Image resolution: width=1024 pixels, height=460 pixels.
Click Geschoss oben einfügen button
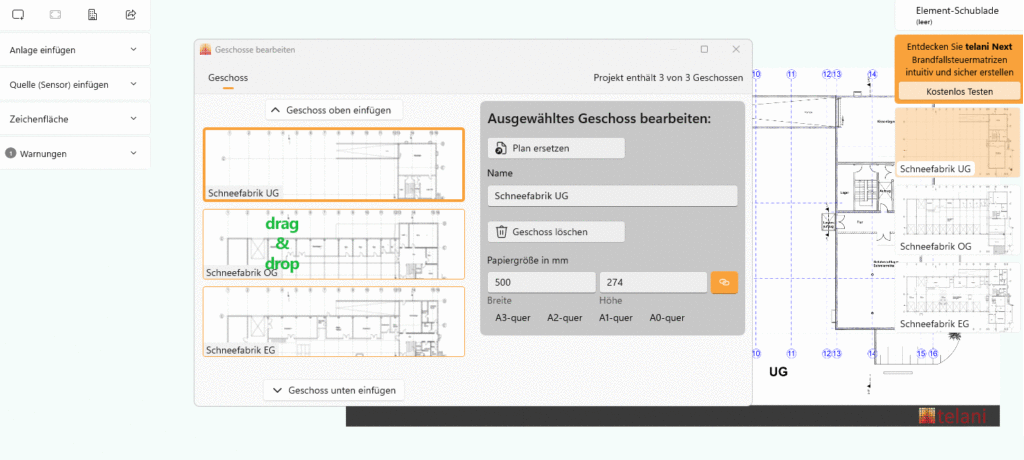point(335,110)
